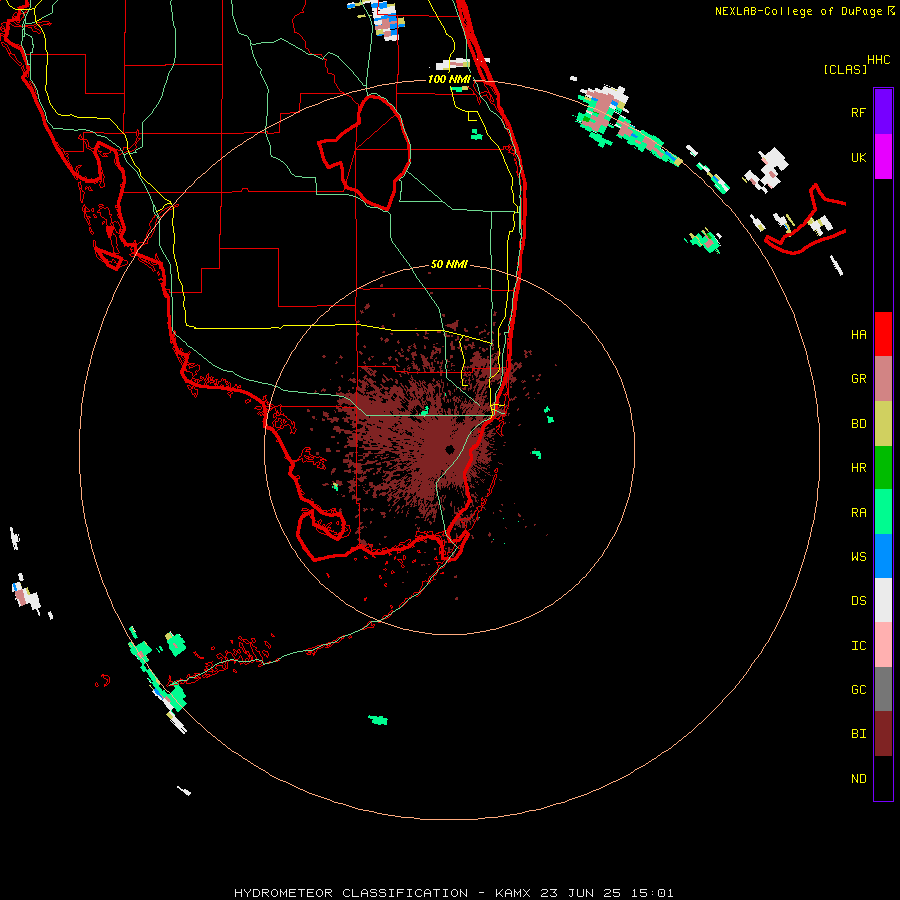
Task: Click the KAMX 23 JUN 25 15:01 timestamp
Action: pos(584,893)
